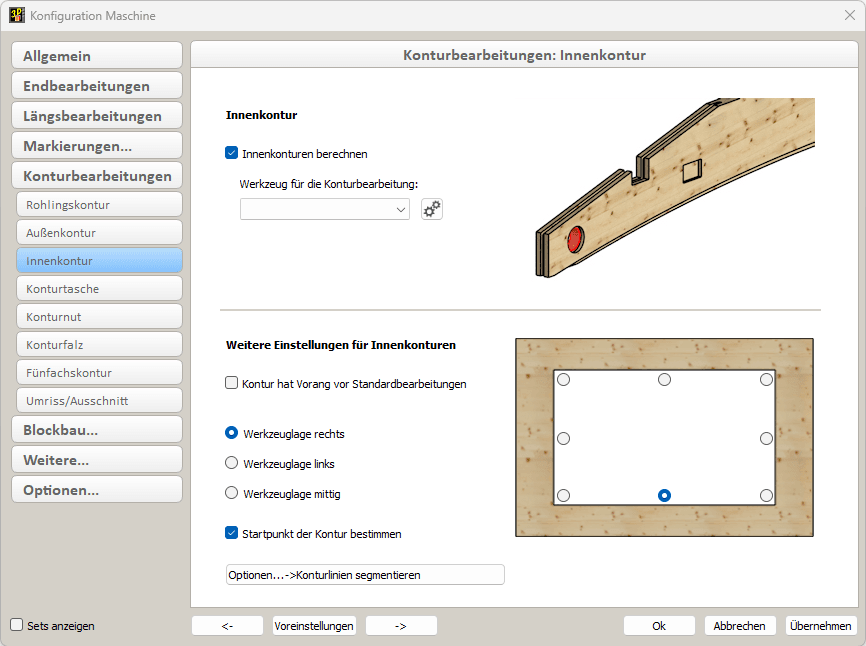Image resolution: width=866 pixels, height=646 pixels.
Task: Select the bottom-center start point
Action: (664, 495)
